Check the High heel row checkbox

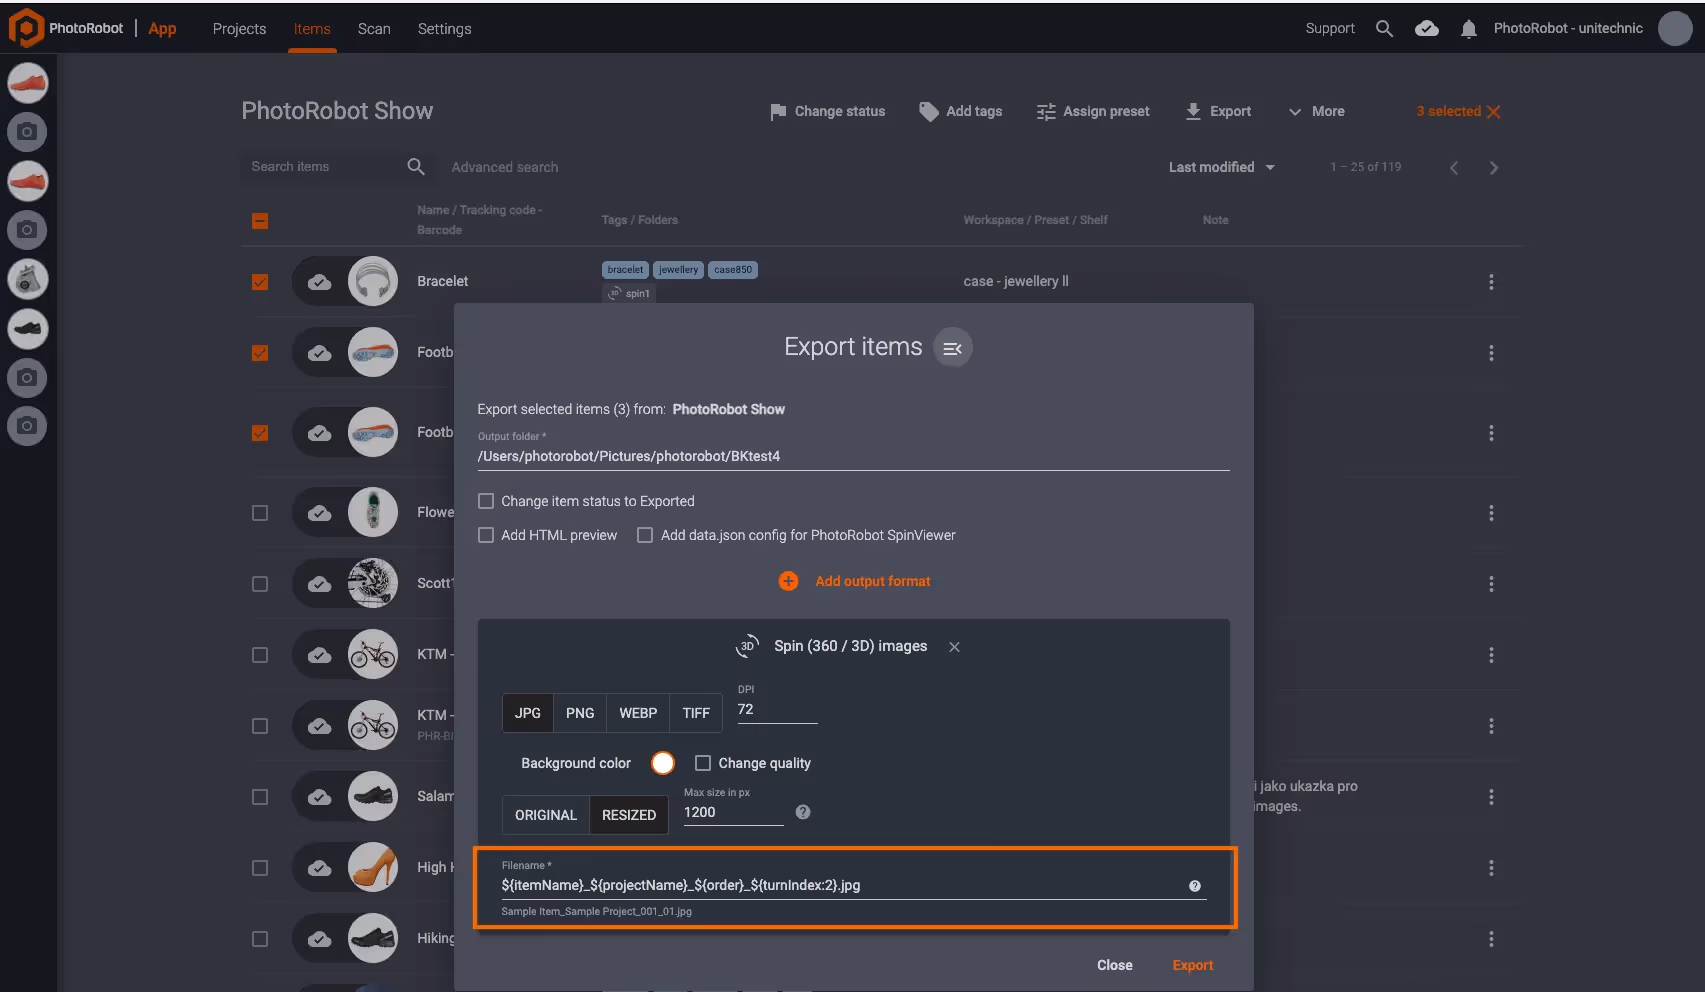click(x=260, y=868)
